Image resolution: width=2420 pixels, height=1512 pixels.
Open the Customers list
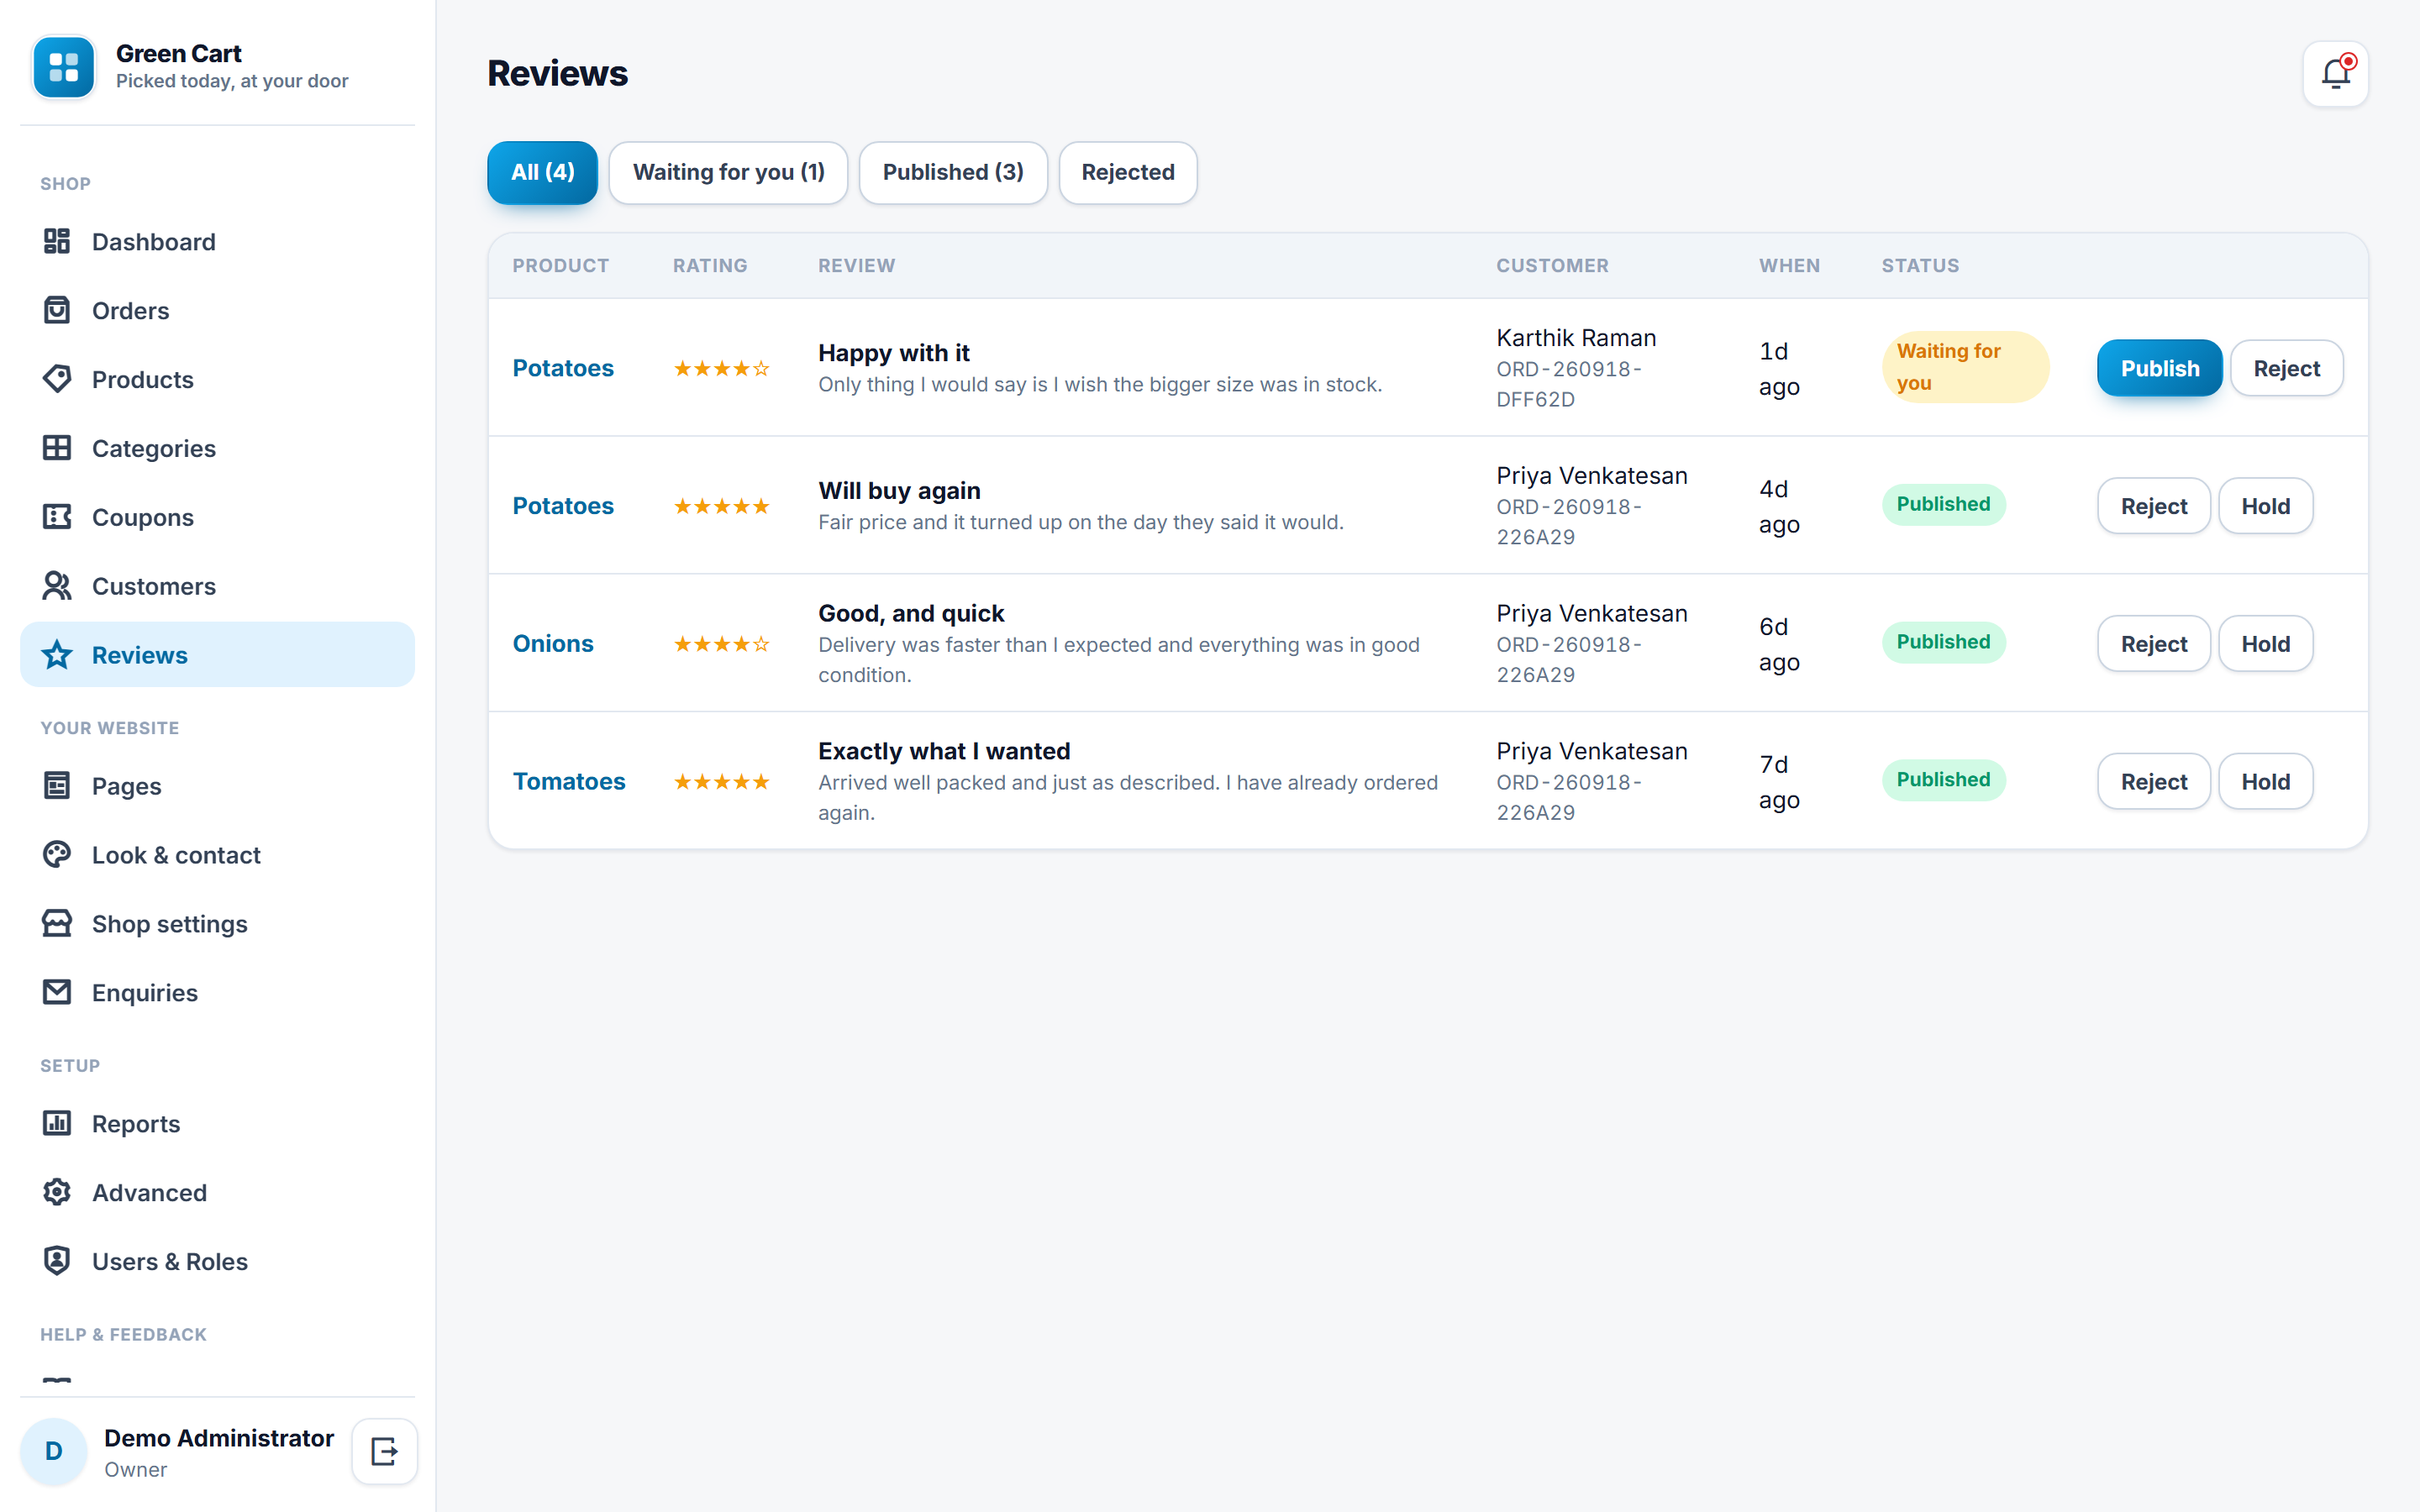217,586
